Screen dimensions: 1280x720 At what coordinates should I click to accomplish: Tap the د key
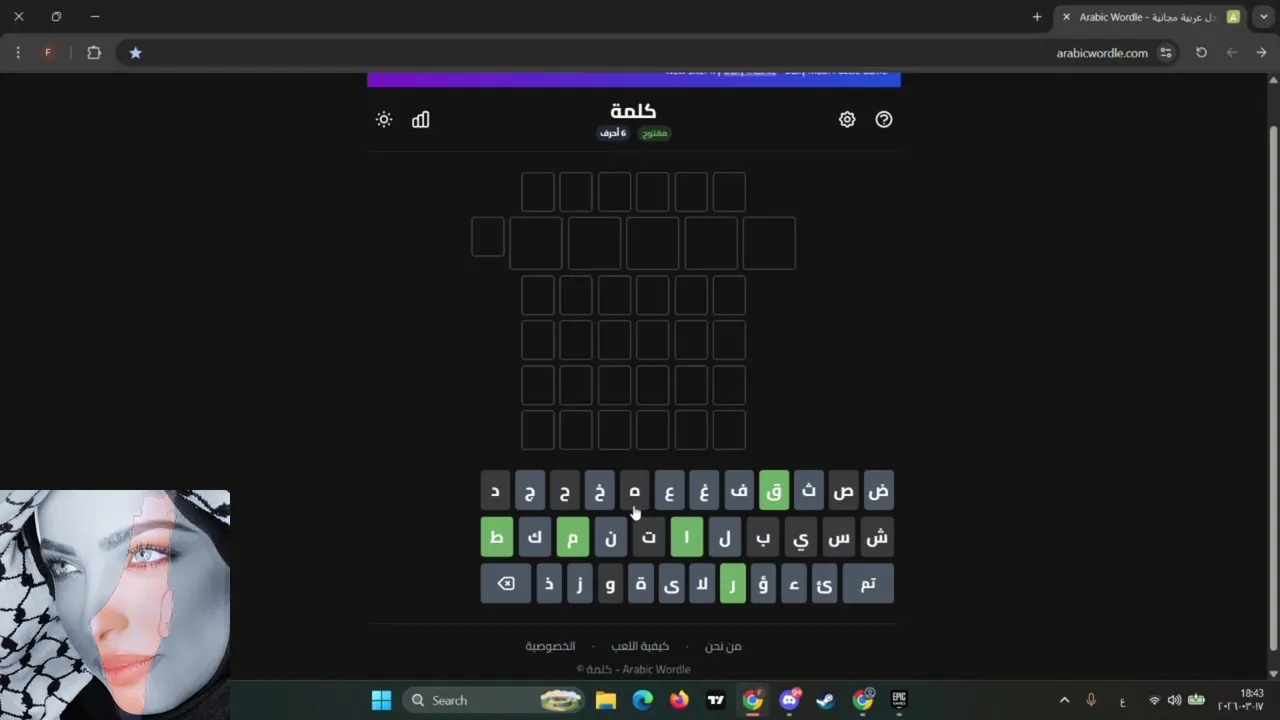point(495,491)
